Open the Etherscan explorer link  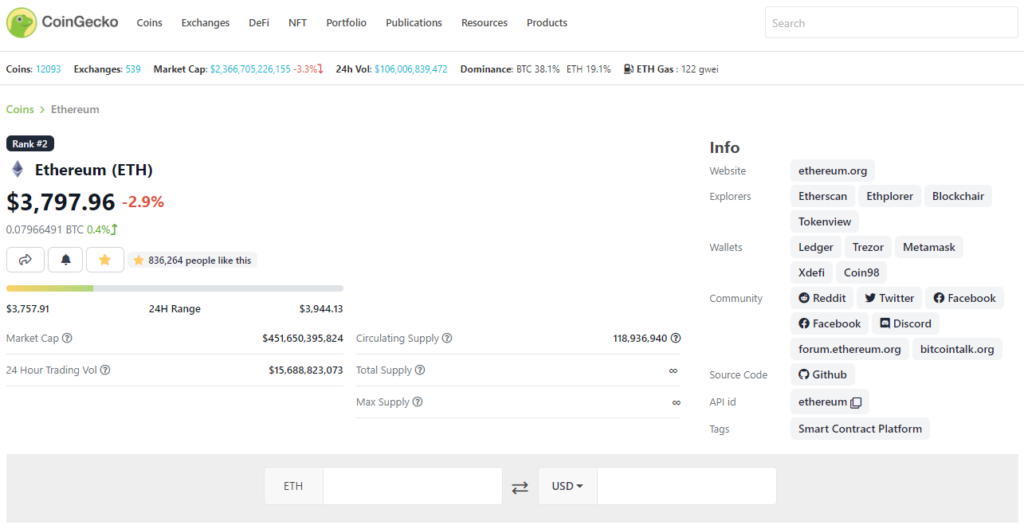point(823,196)
